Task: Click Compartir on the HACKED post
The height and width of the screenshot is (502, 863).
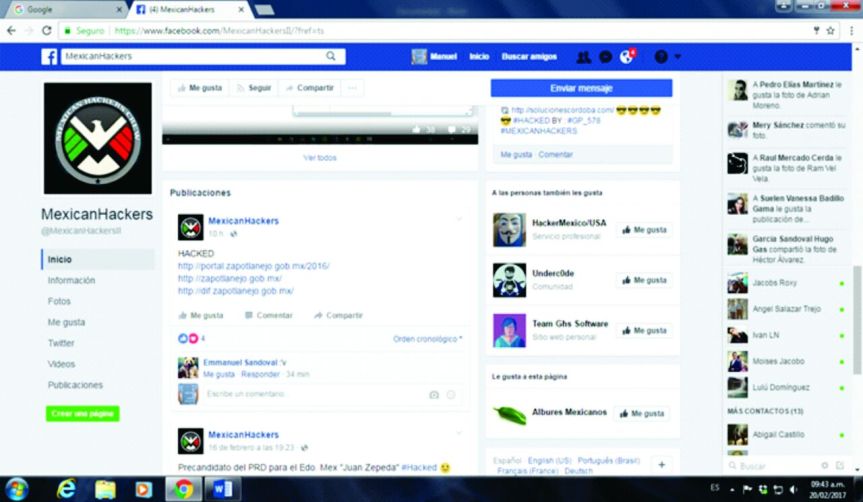Action: tap(338, 315)
